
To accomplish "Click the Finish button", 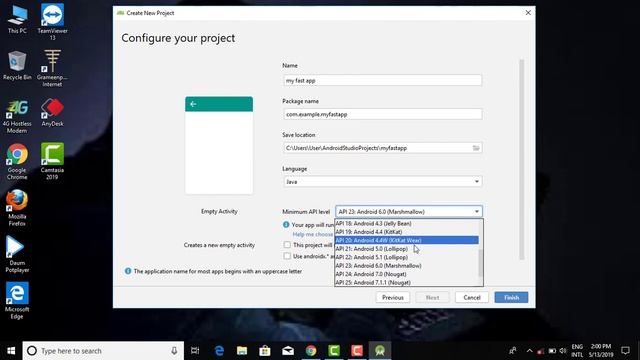I will 511,298.
